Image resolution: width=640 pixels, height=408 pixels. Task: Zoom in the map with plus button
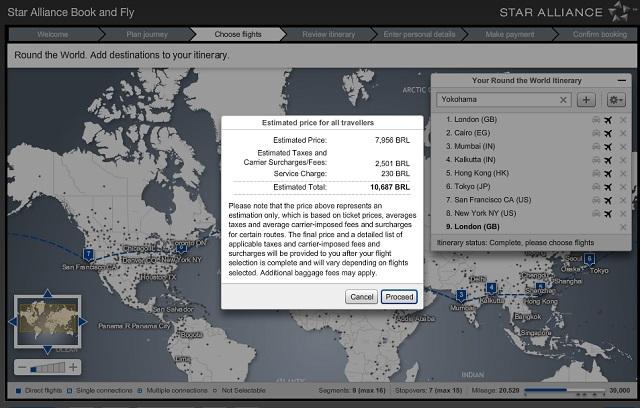[73, 368]
